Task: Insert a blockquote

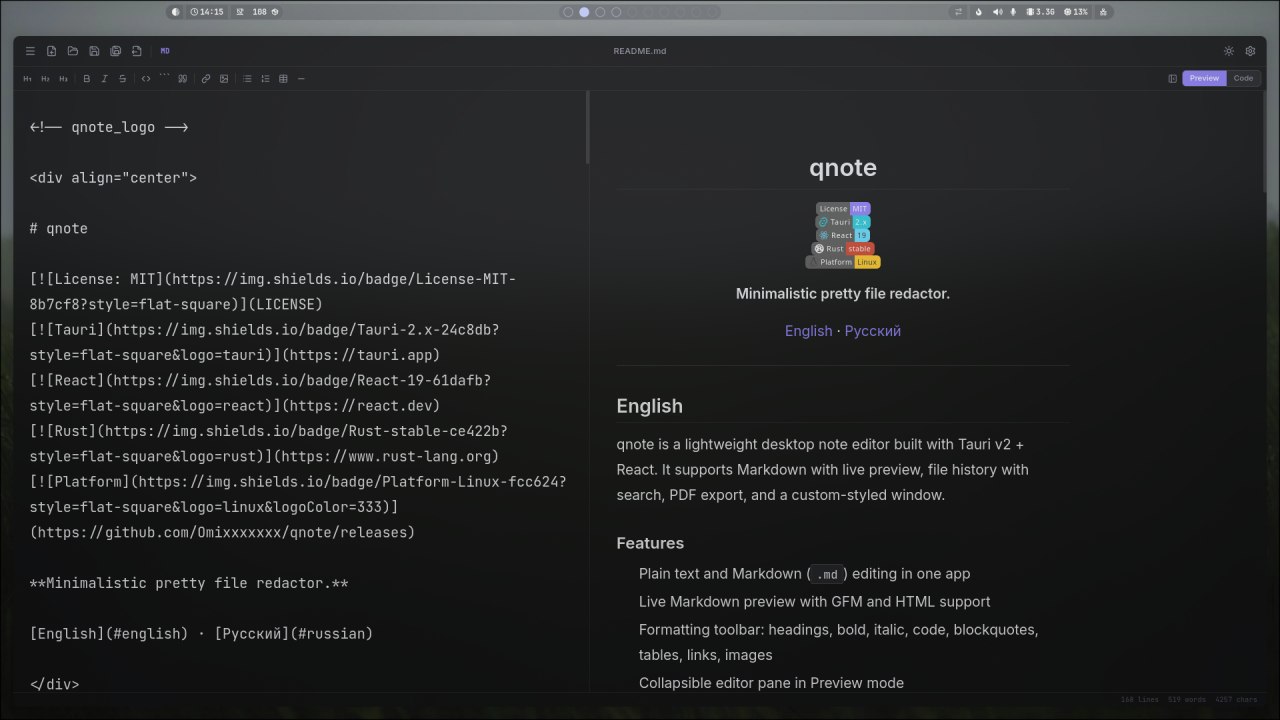Action: pos(182,78)
